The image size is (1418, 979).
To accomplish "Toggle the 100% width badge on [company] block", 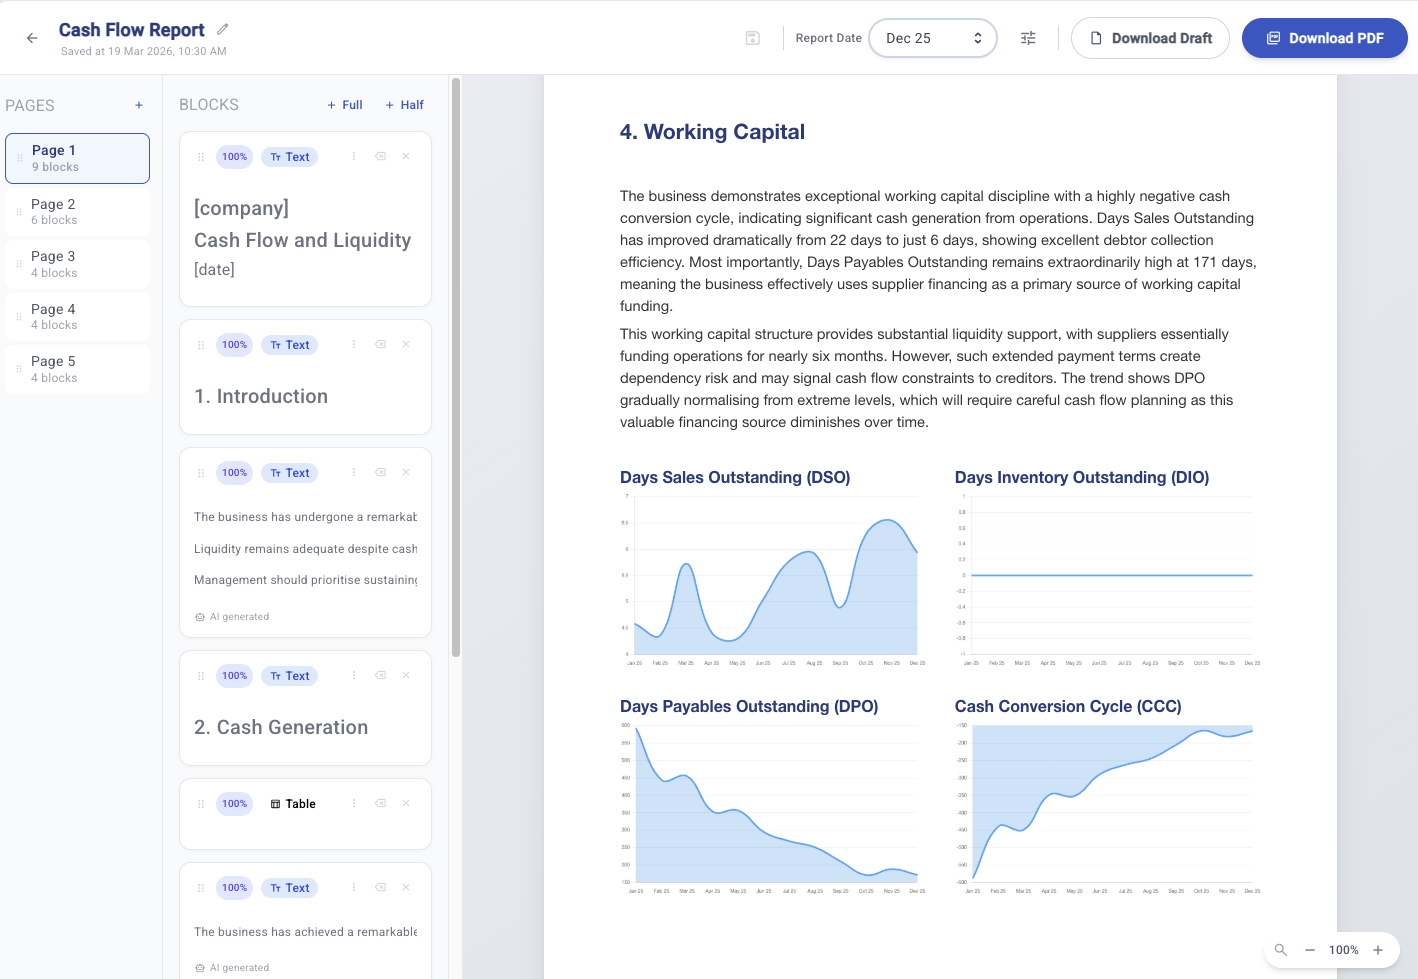I will tap(235, 157).
